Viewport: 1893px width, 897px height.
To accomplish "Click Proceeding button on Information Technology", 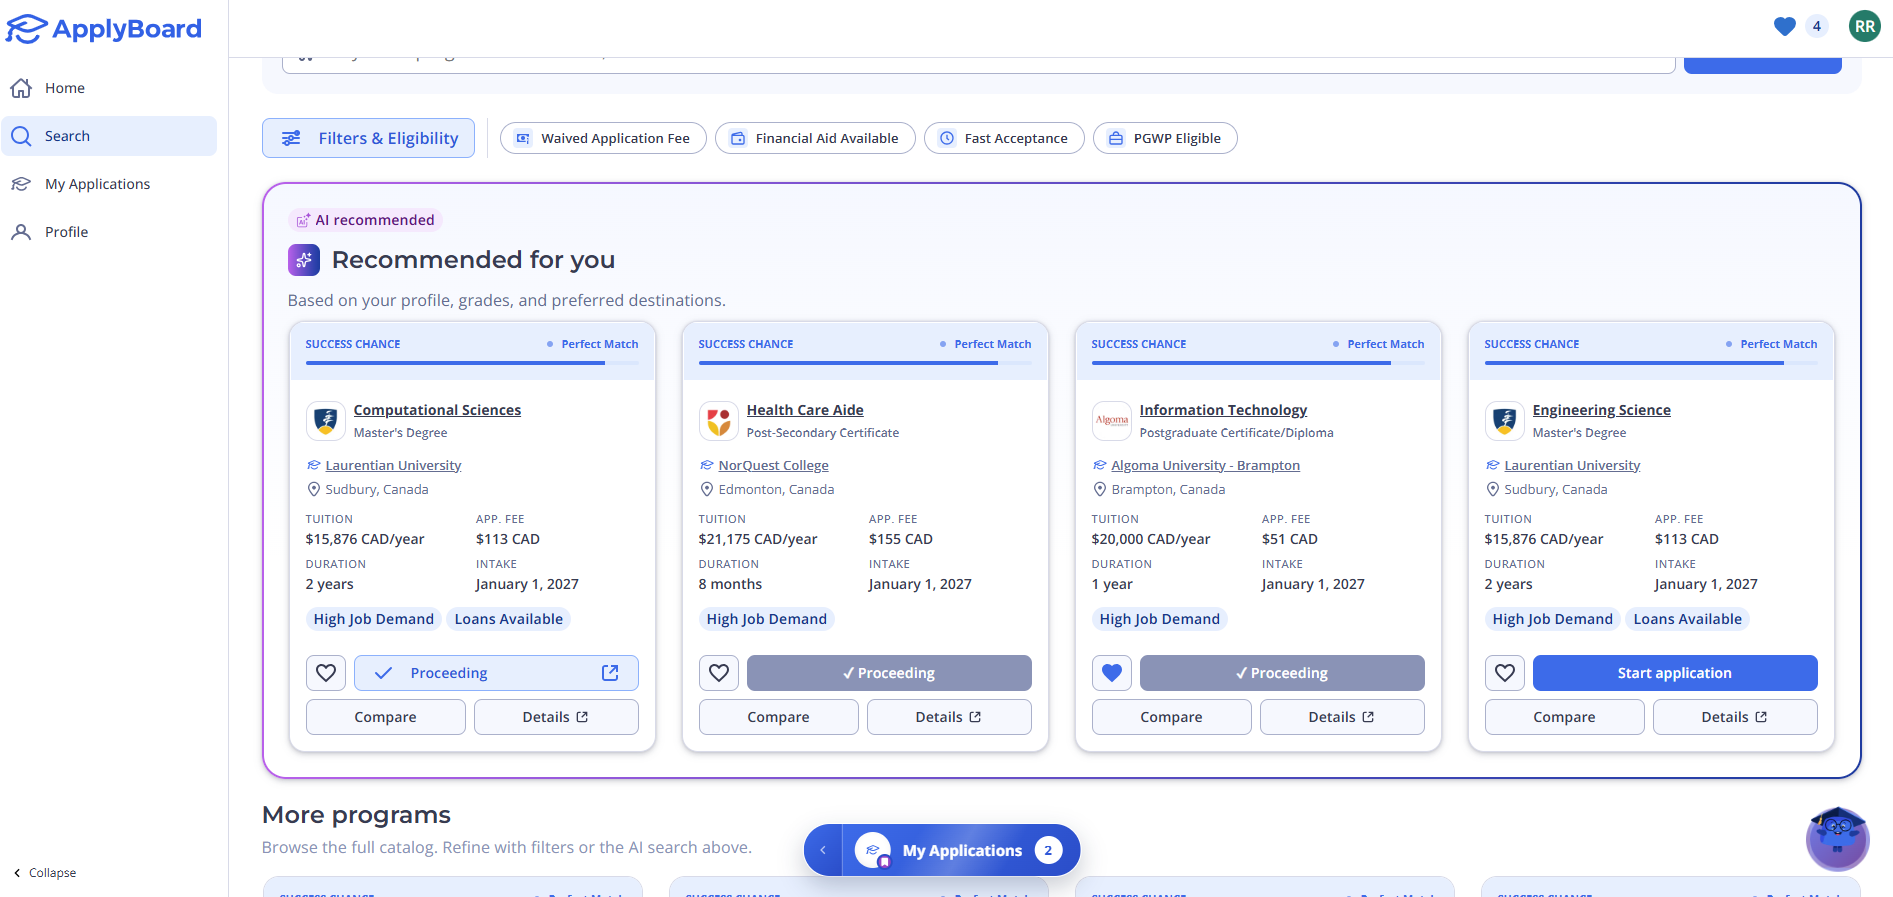I will [x=1282, y=673].
